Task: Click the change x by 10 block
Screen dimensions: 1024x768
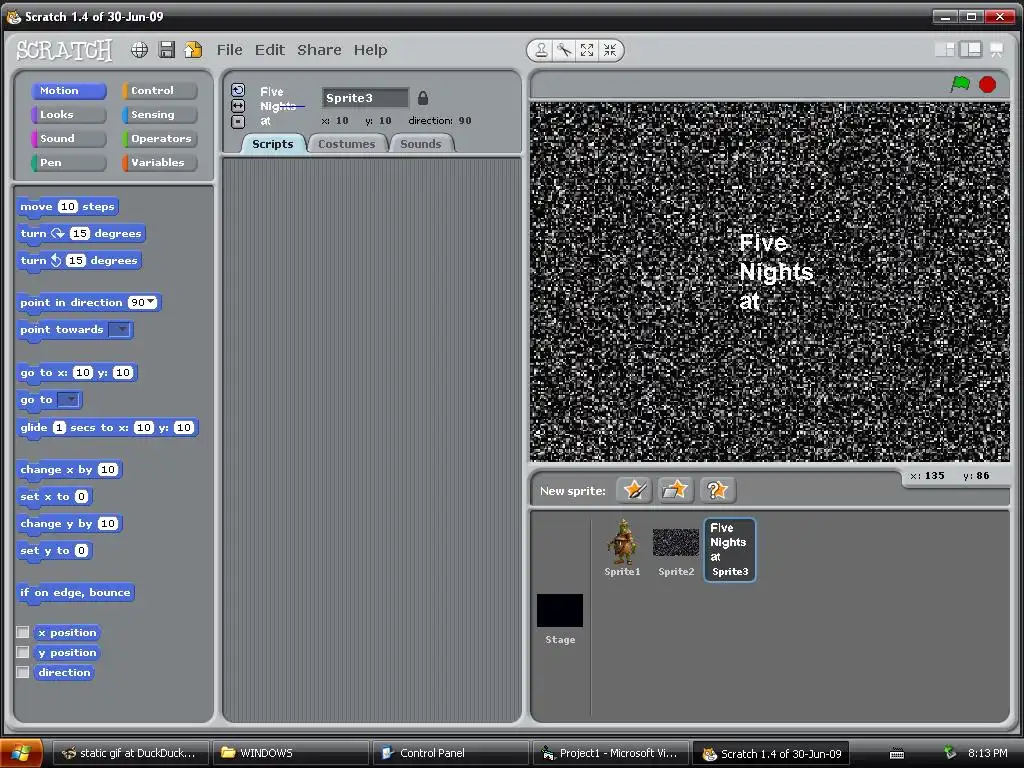Action: (x=69, y=470)
